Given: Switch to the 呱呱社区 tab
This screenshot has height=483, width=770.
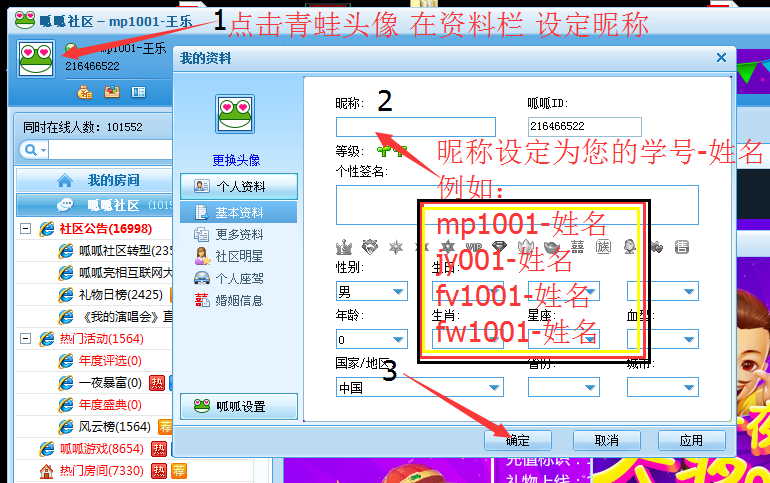Looking at the screenshot, I should 95,205.
